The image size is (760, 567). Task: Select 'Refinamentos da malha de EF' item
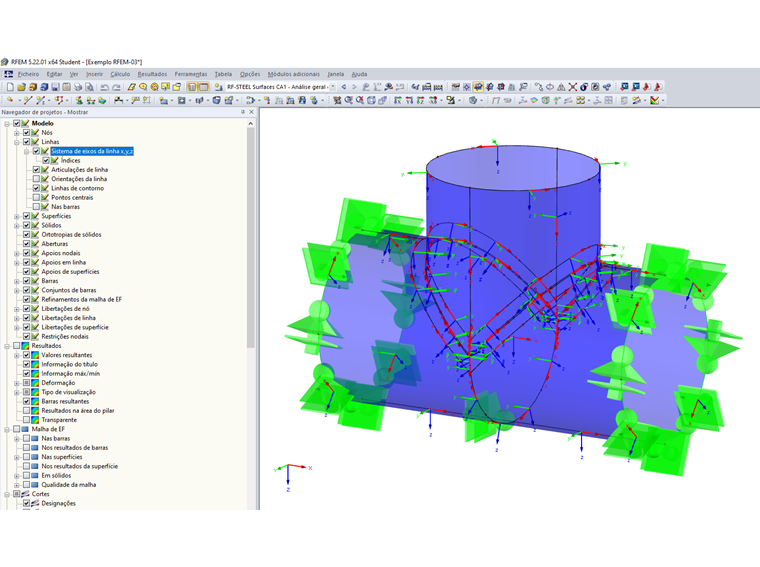point(81,299)
